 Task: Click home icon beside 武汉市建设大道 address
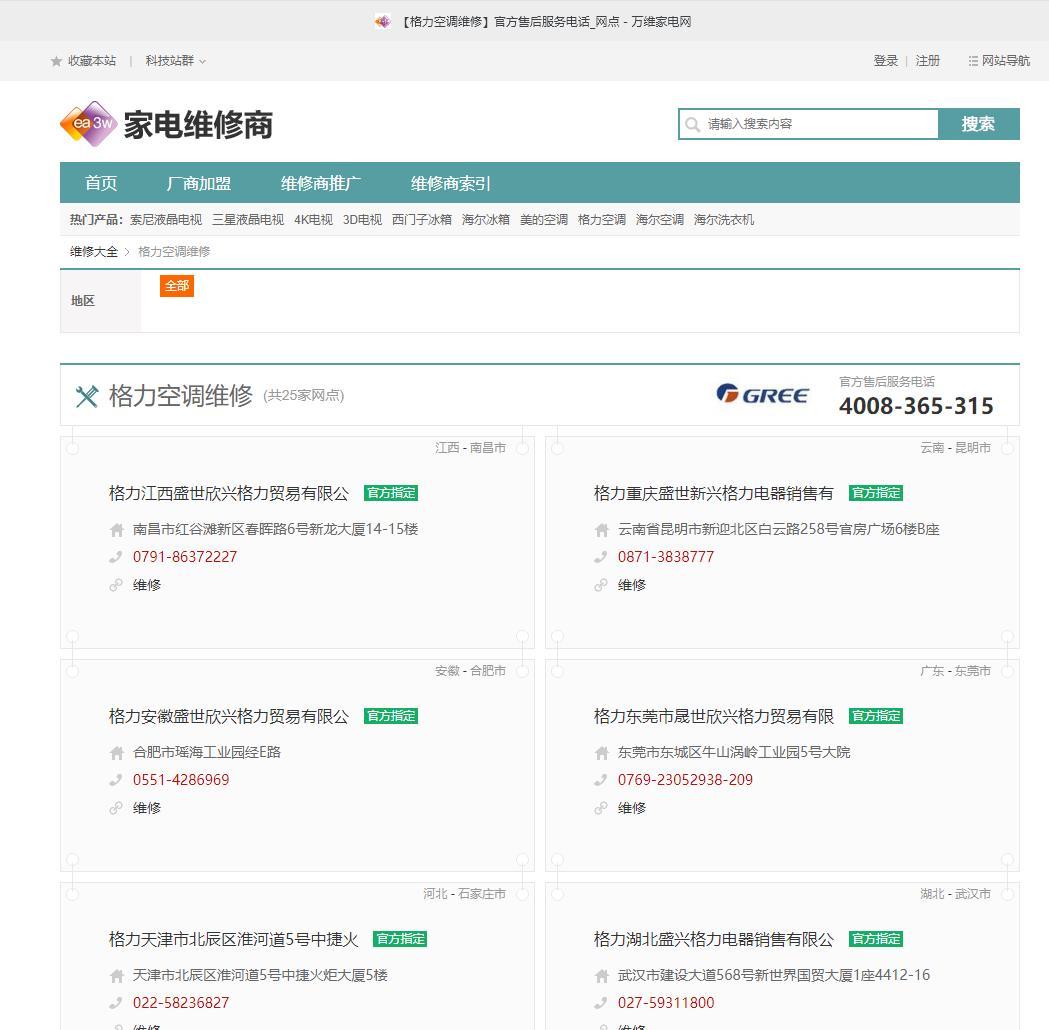click(601, 976)
